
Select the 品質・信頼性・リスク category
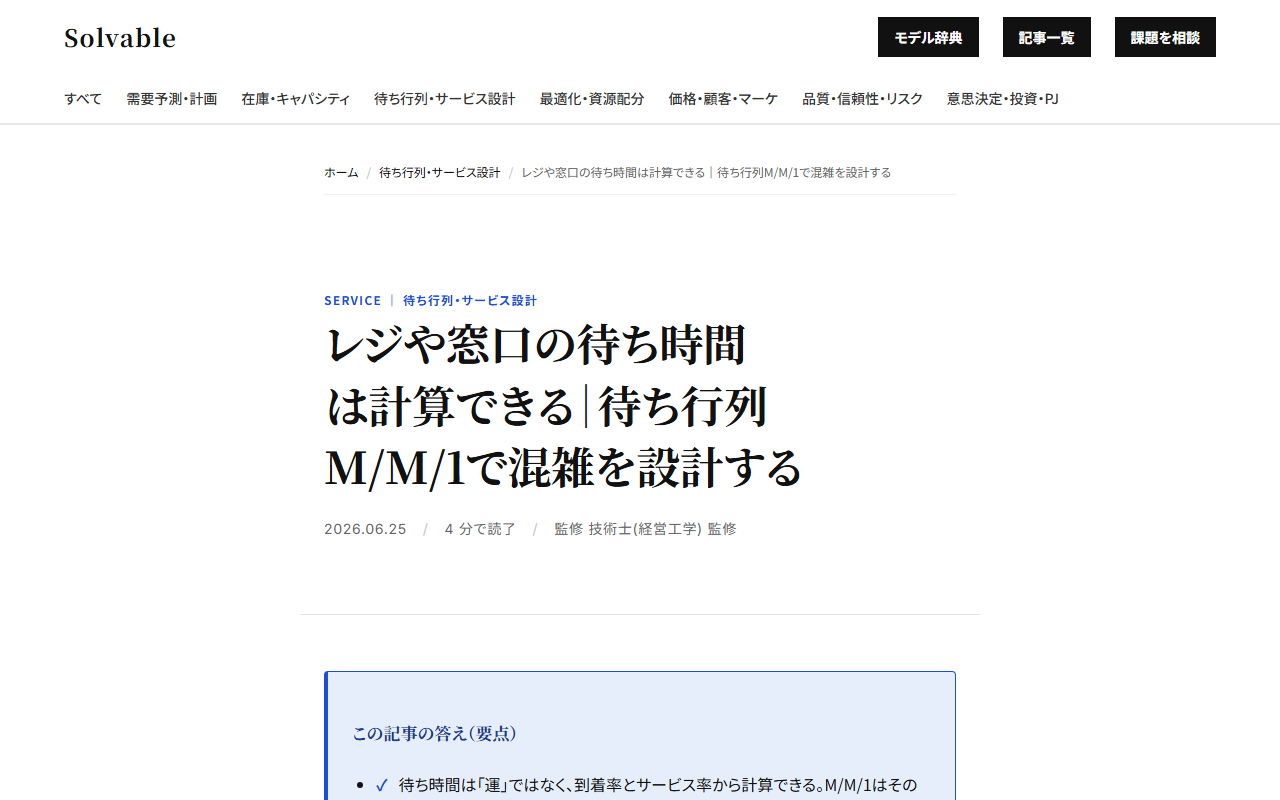862,99
